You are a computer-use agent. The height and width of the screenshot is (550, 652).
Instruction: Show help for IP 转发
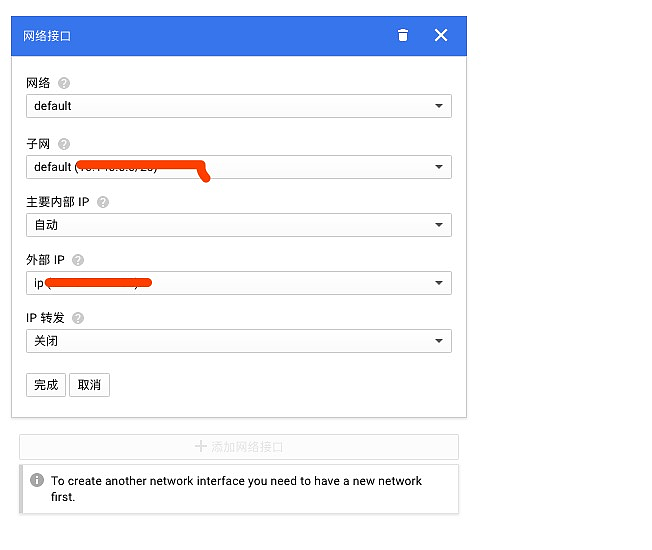[78, 318]
